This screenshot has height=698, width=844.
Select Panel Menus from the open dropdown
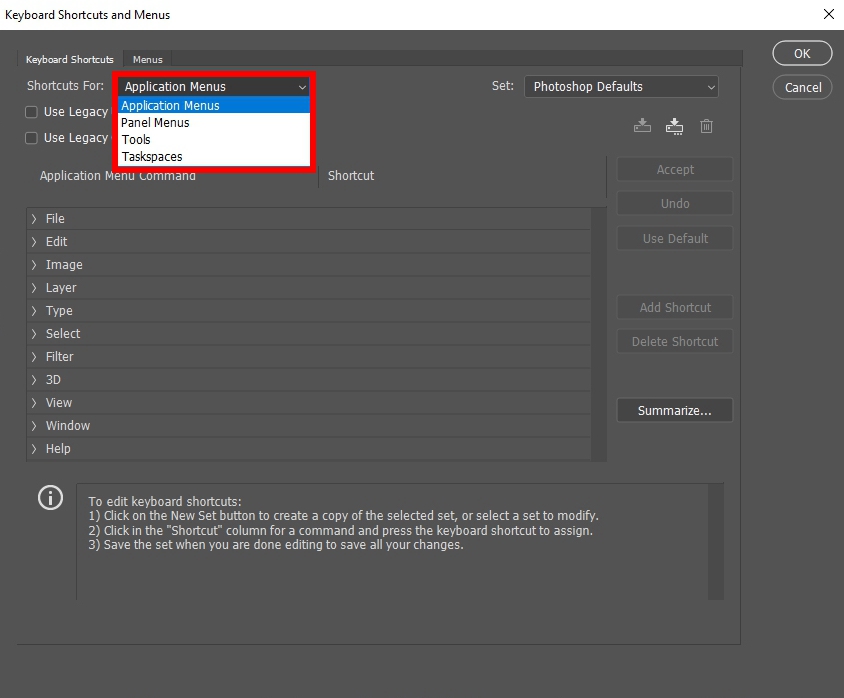click(156, 122)
